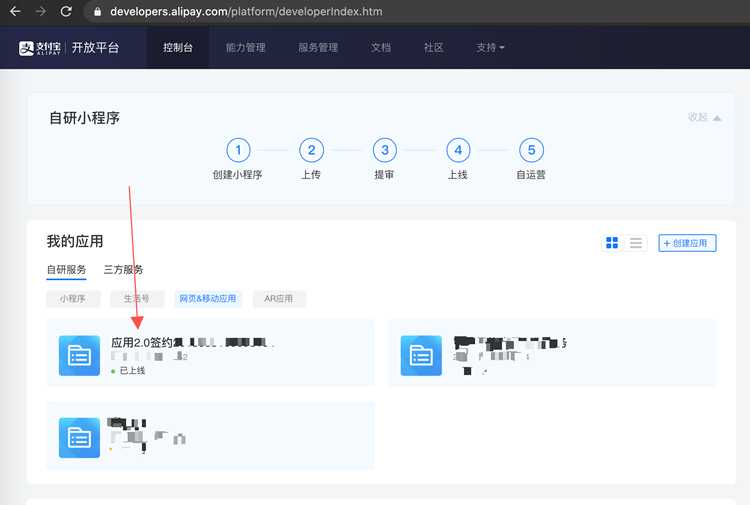Open the 文档 navigation link

point(381,48)
